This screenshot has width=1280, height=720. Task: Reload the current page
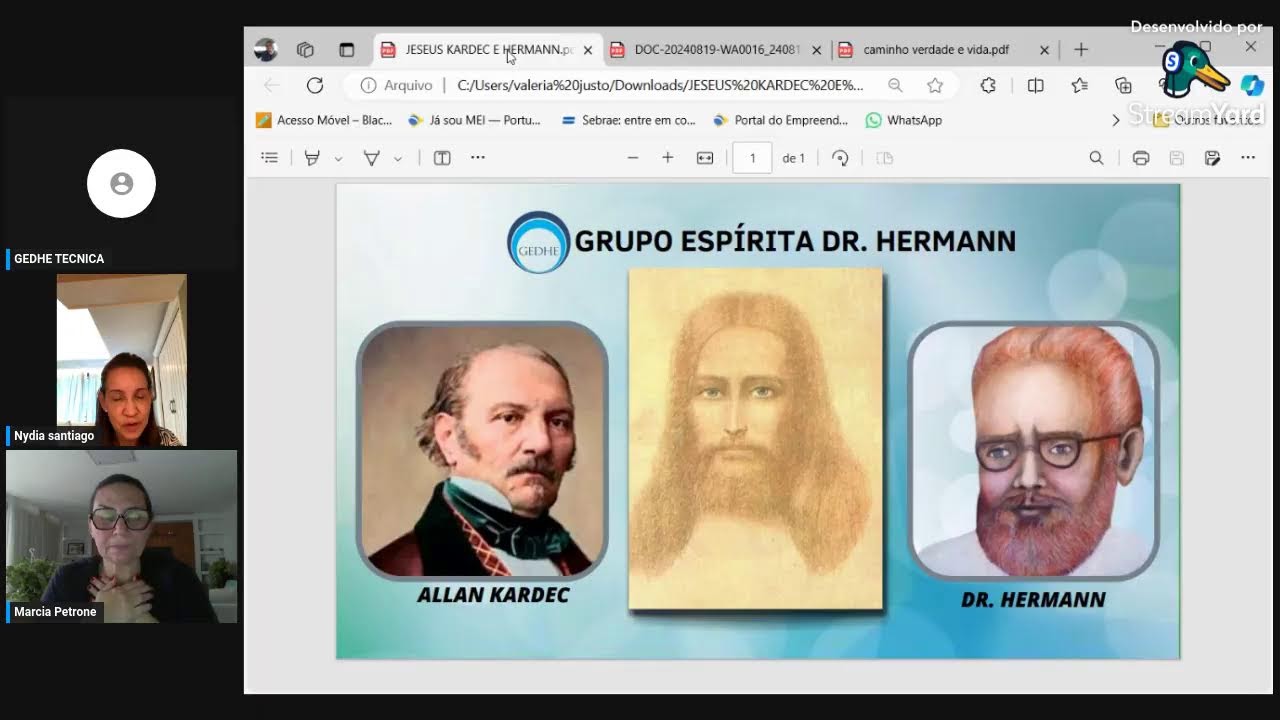315,85
